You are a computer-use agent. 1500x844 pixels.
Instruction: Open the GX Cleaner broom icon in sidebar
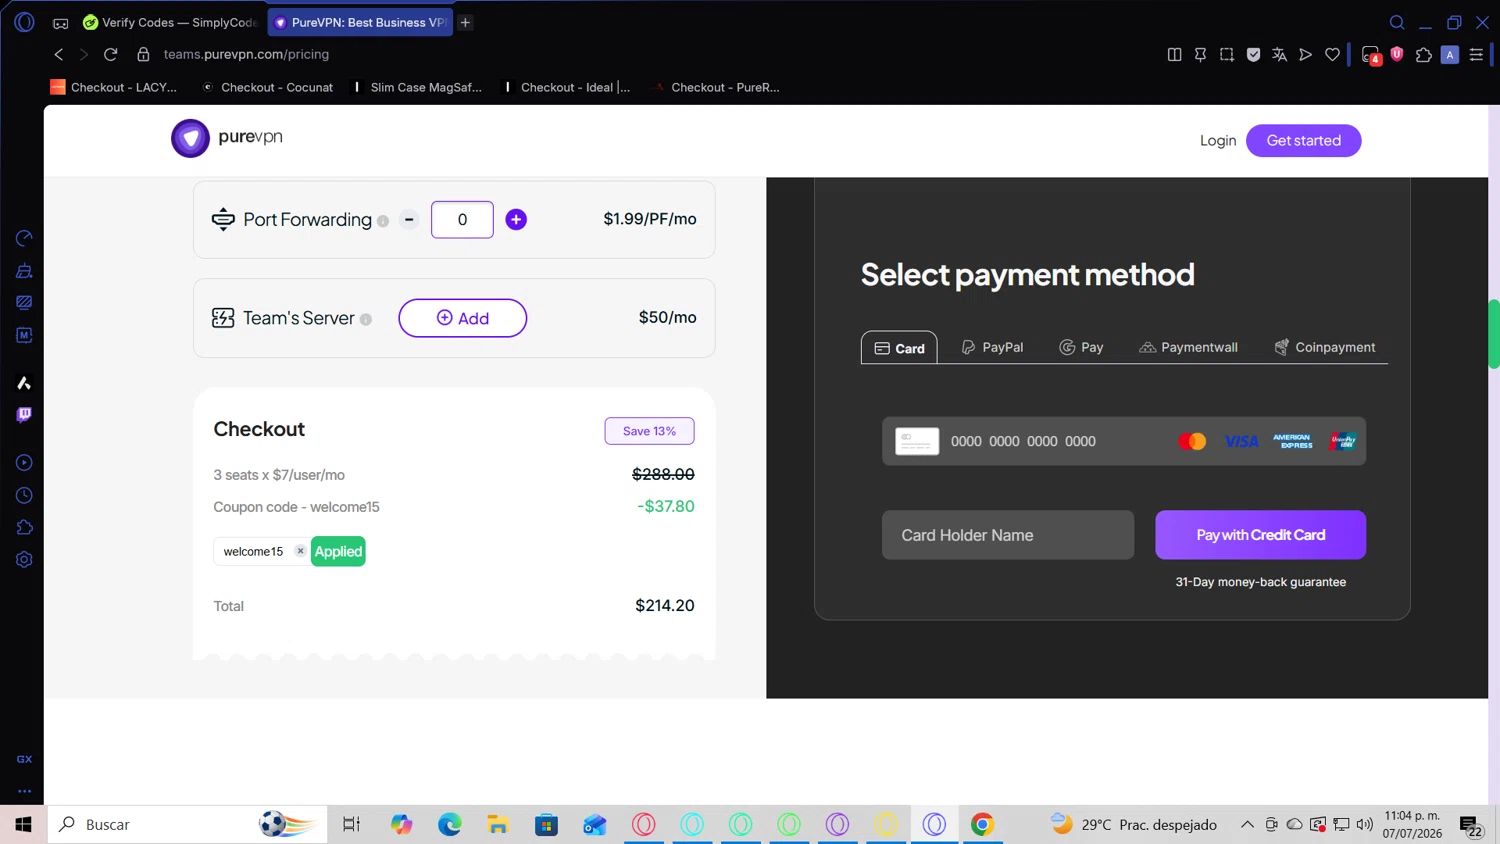pos(24,270)
